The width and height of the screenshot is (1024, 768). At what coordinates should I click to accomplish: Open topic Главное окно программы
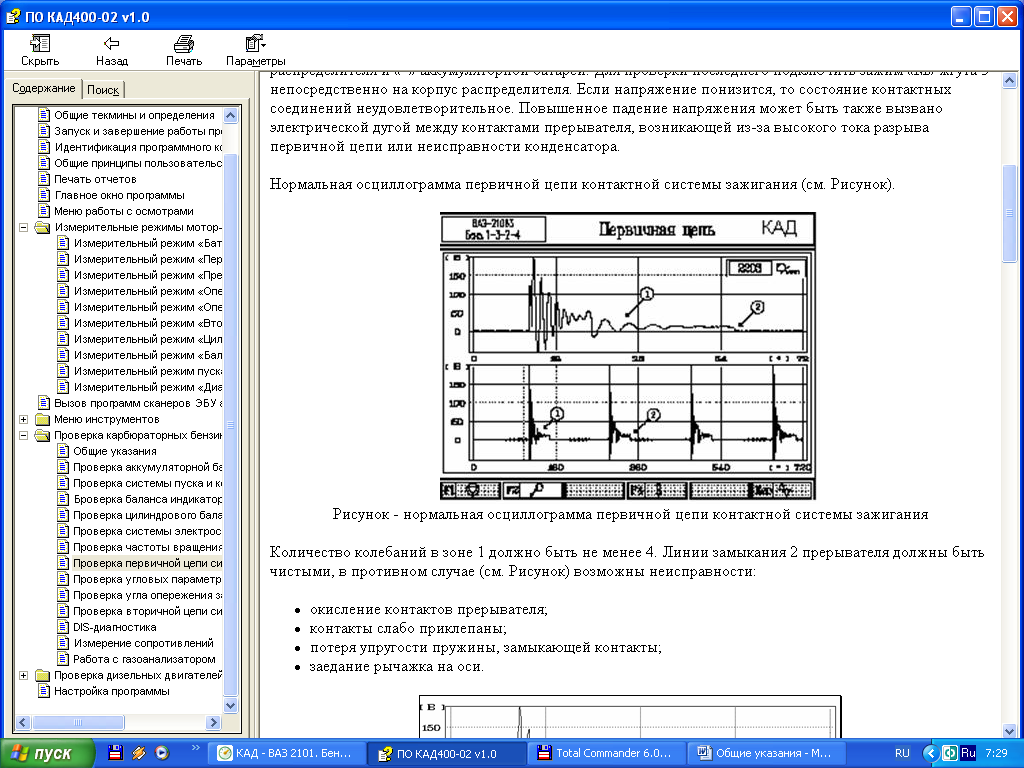[x=120, y=195]
